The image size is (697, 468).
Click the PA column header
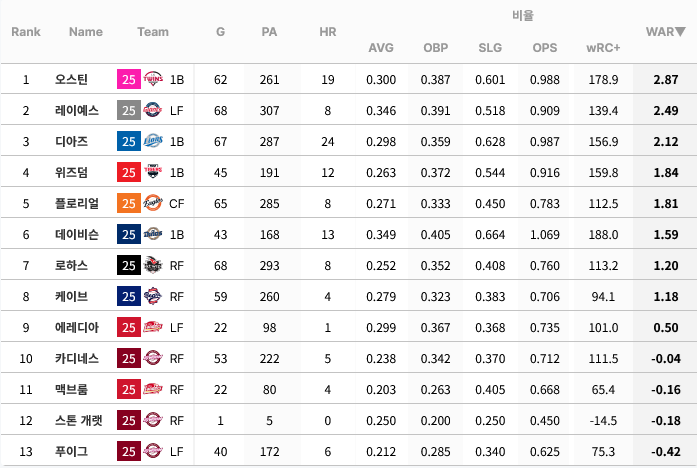click(269, 32)
